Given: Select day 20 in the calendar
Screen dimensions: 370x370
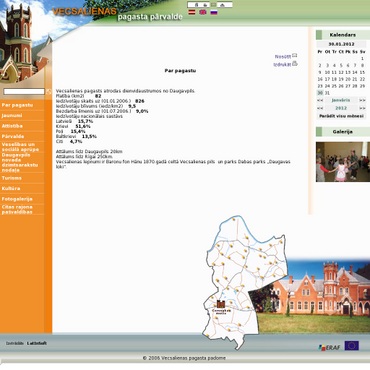Looking at the screenshot, I should pos(348,79).
